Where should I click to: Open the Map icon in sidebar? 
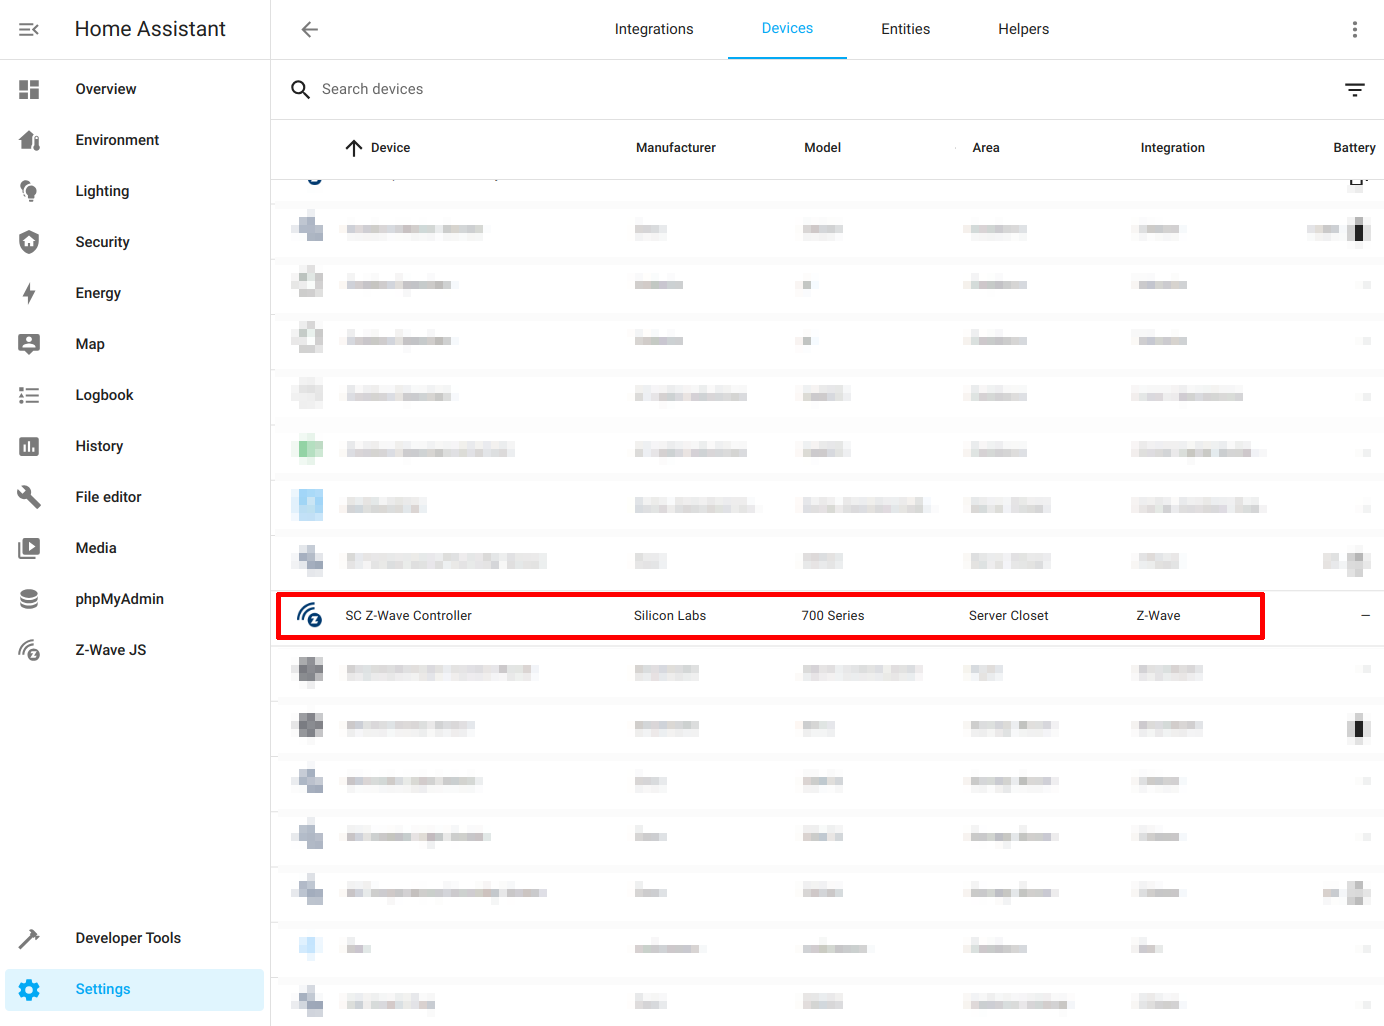point(29,344)
